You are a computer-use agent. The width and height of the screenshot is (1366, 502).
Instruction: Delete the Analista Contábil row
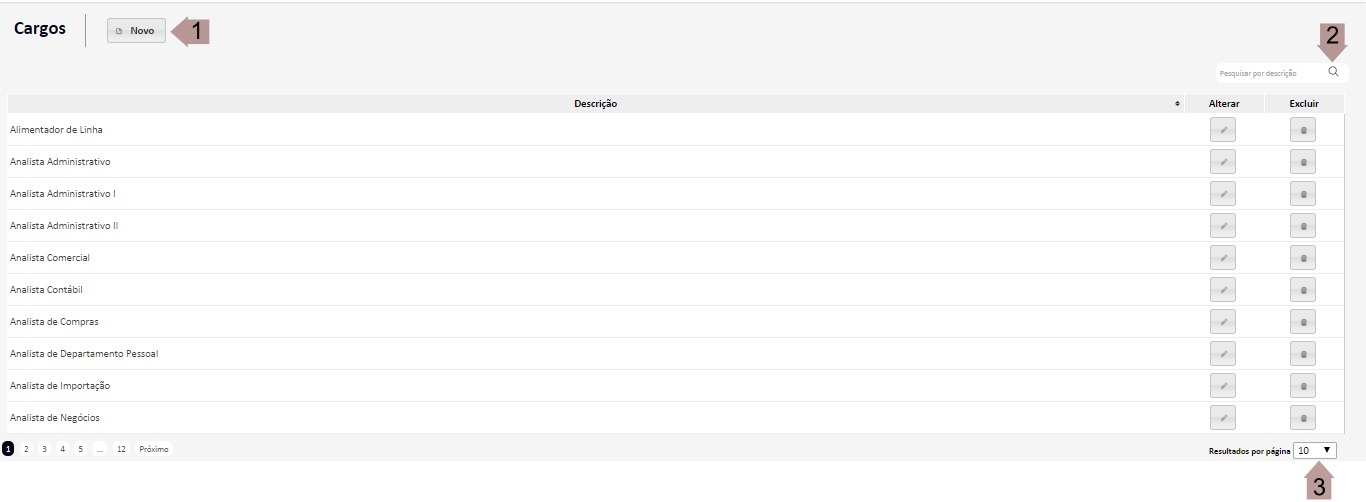point(1302,290)
